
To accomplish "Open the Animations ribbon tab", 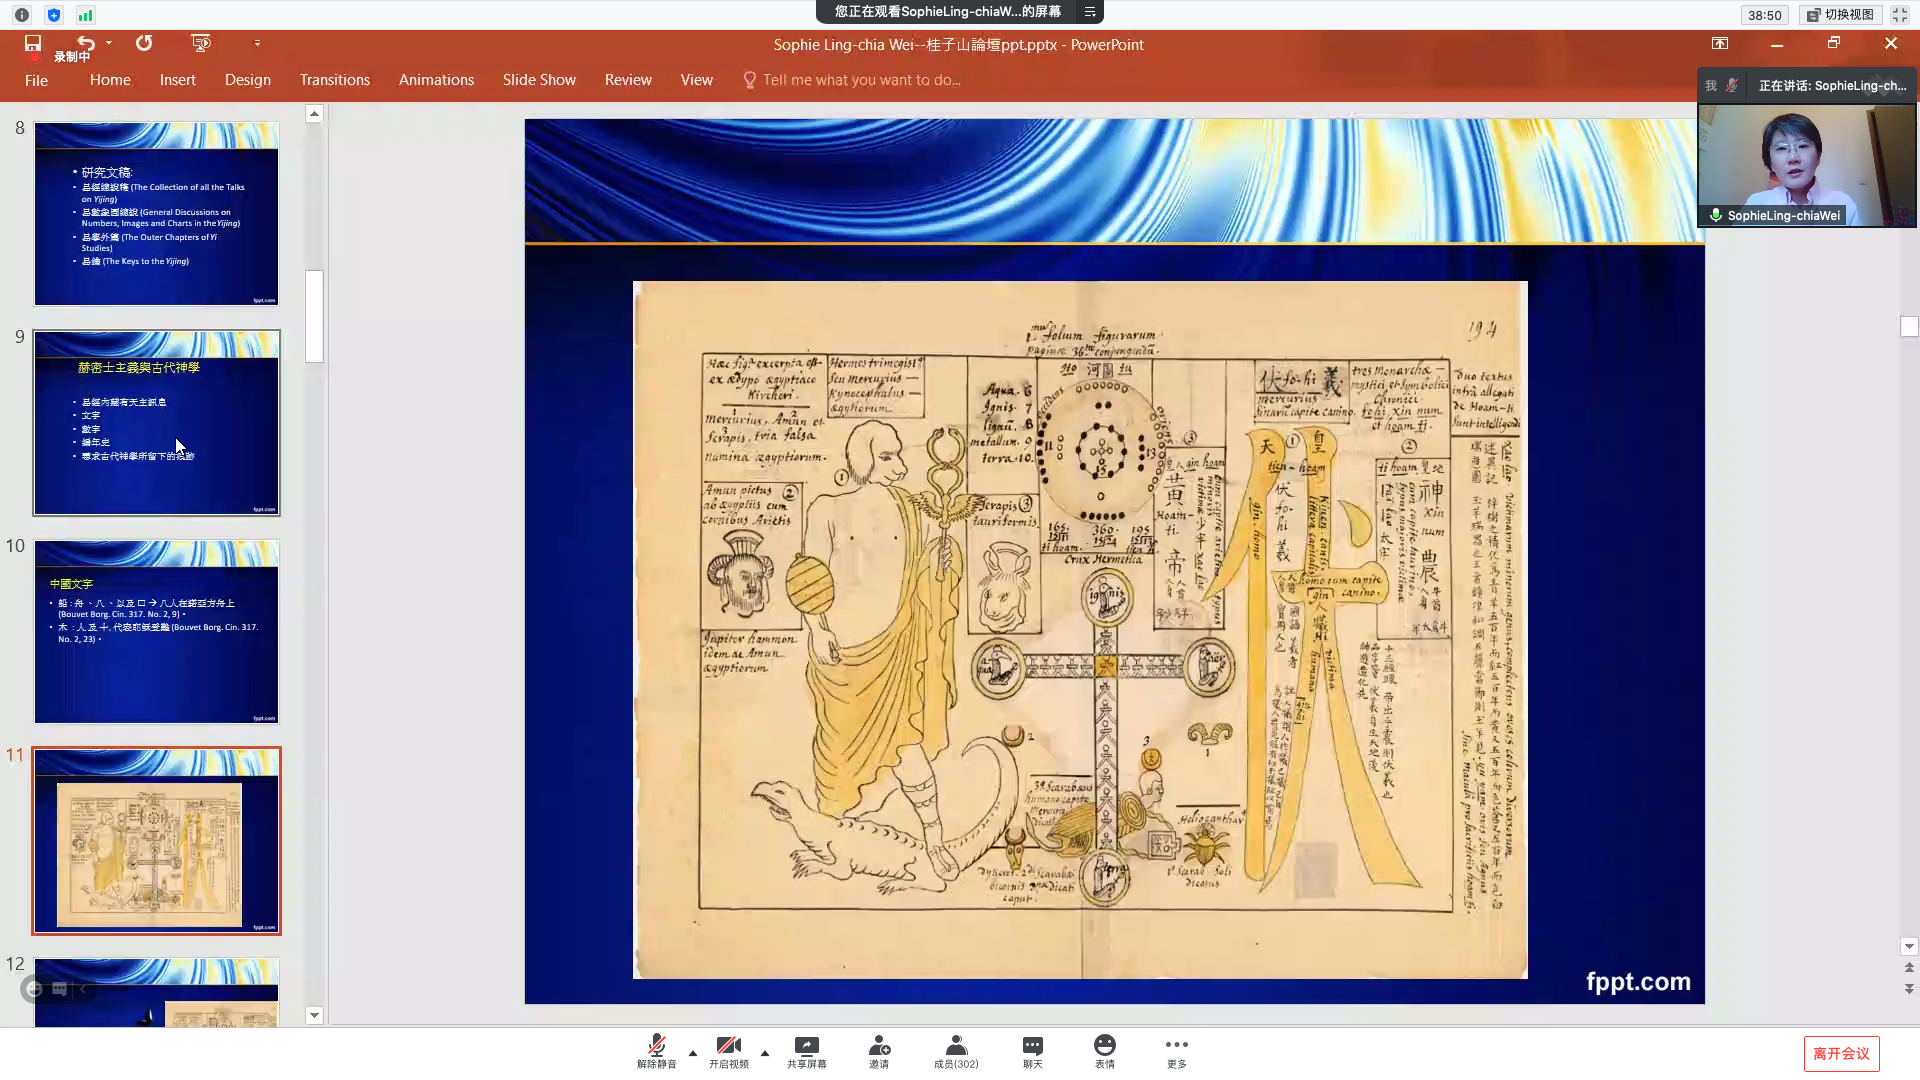I will point(436,80).
